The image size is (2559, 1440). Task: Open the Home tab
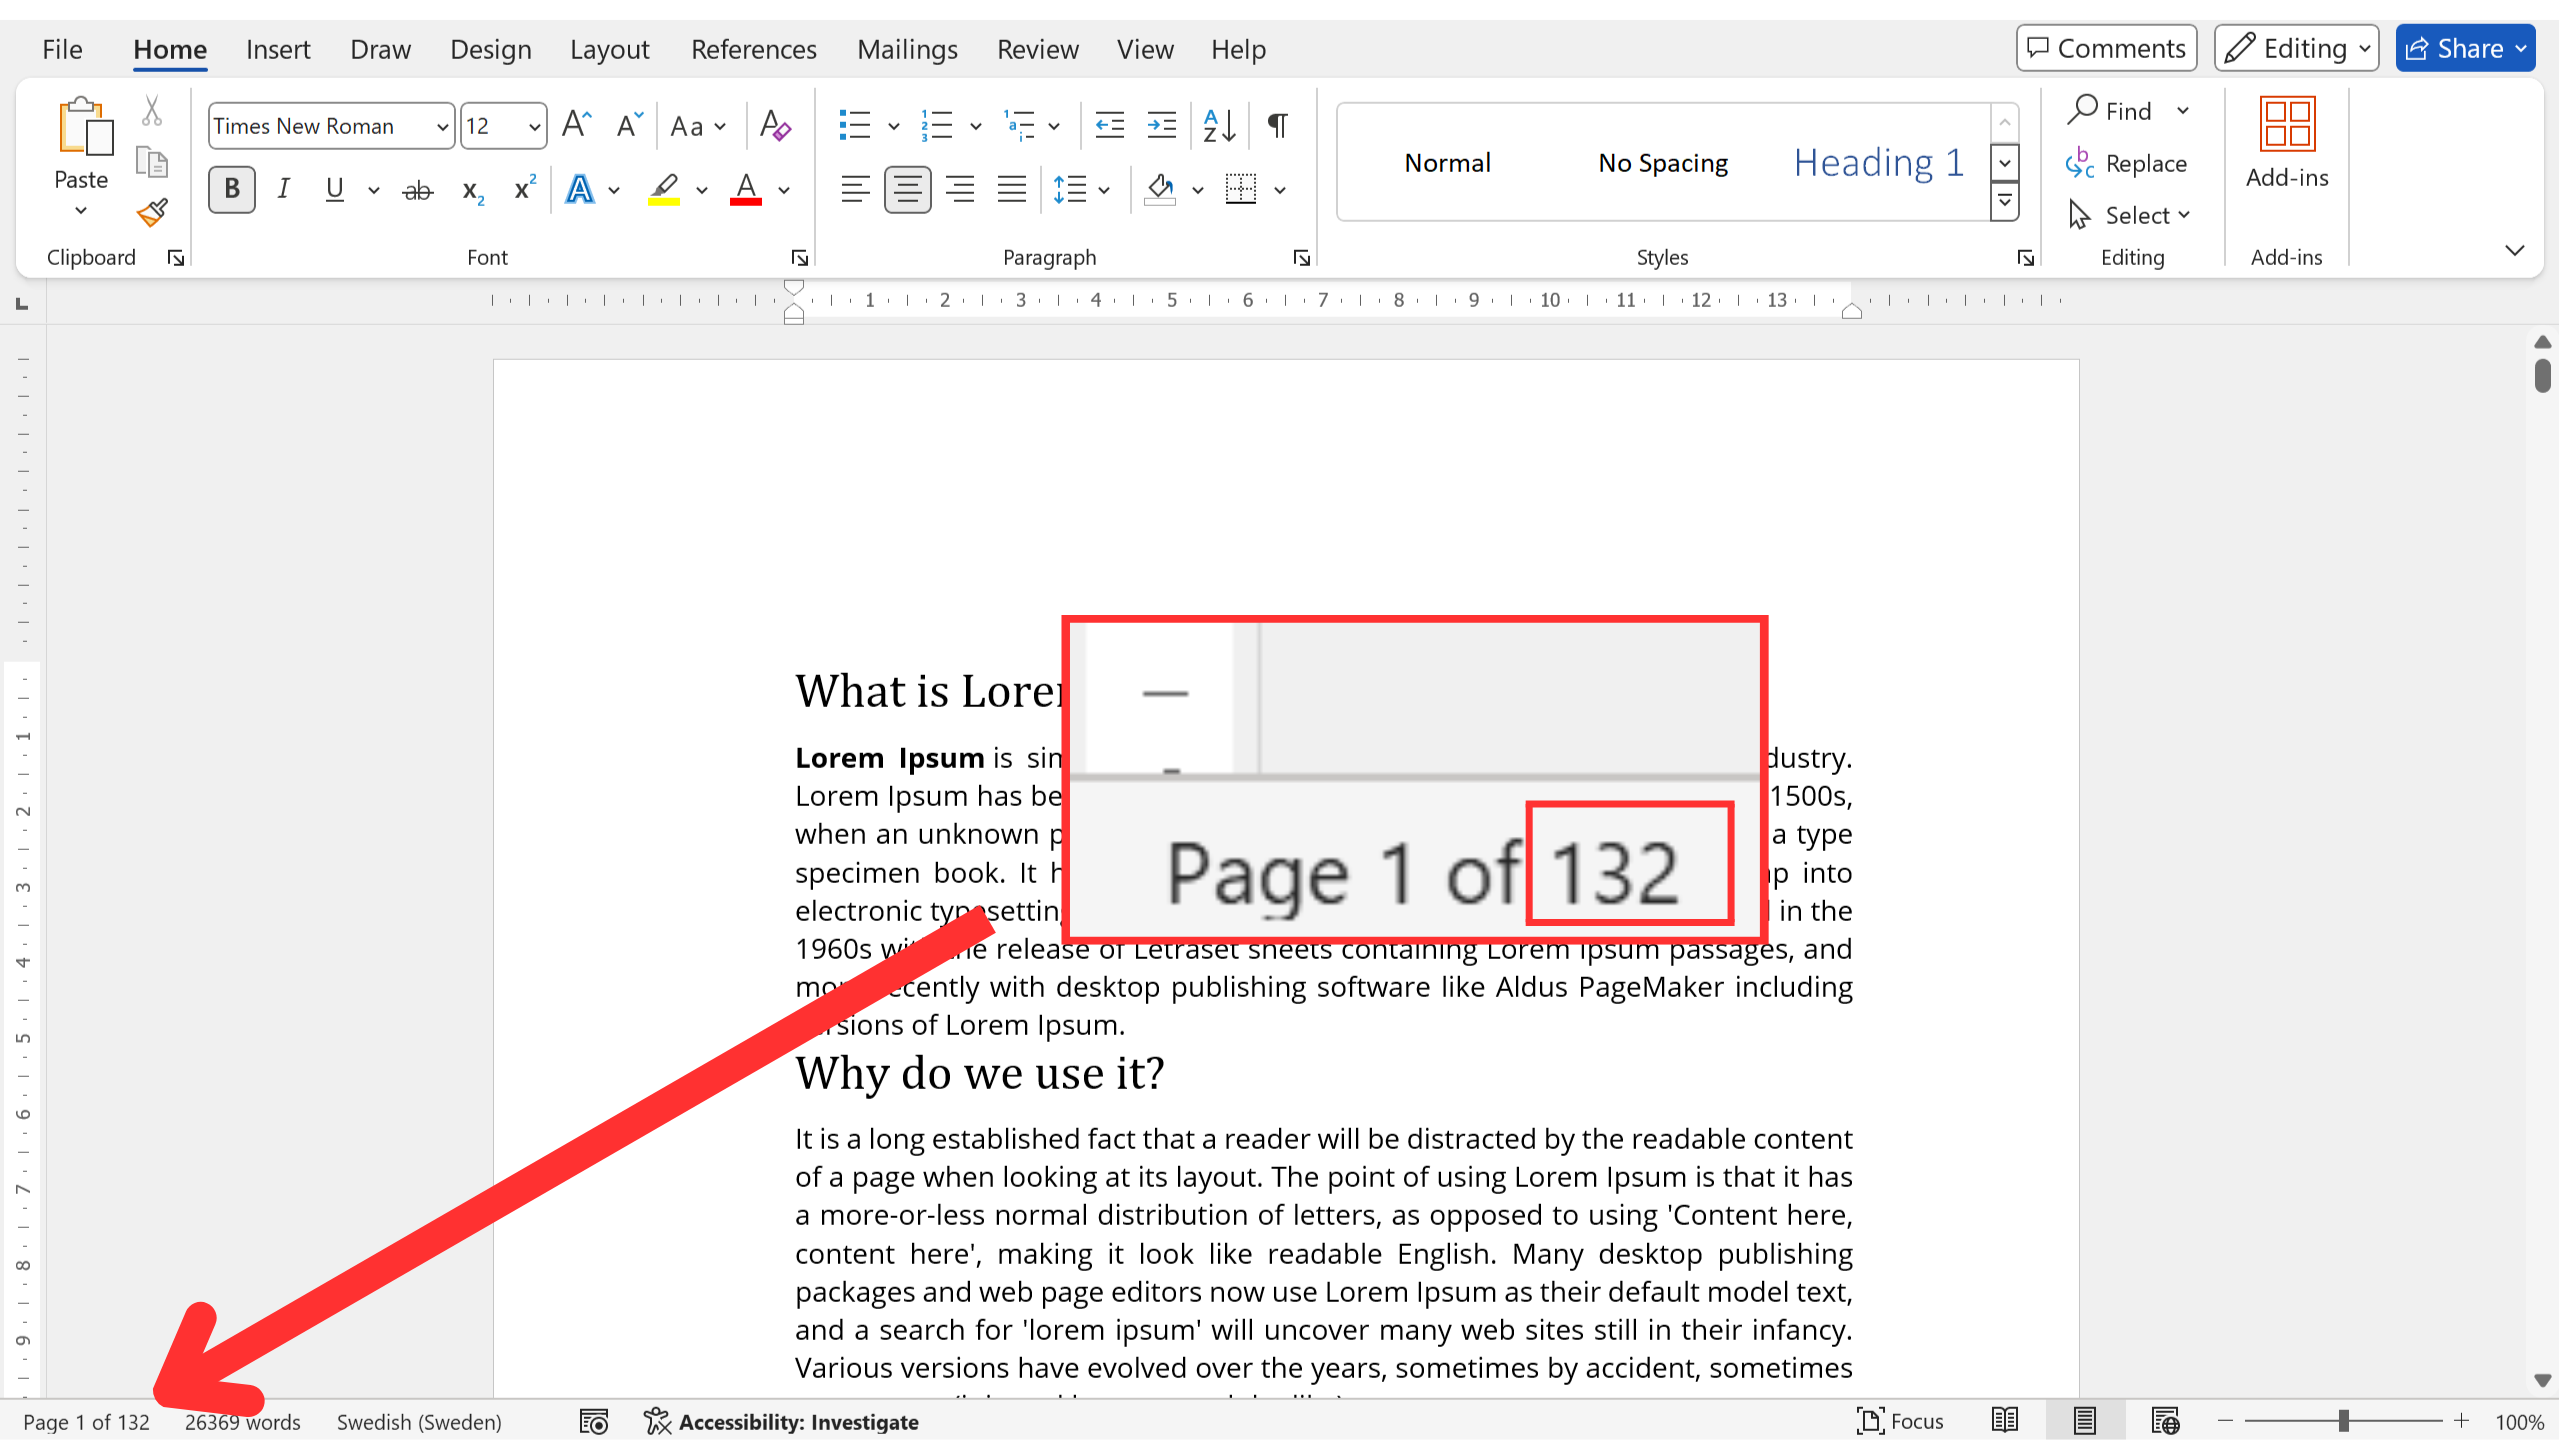tap(170, 47)
